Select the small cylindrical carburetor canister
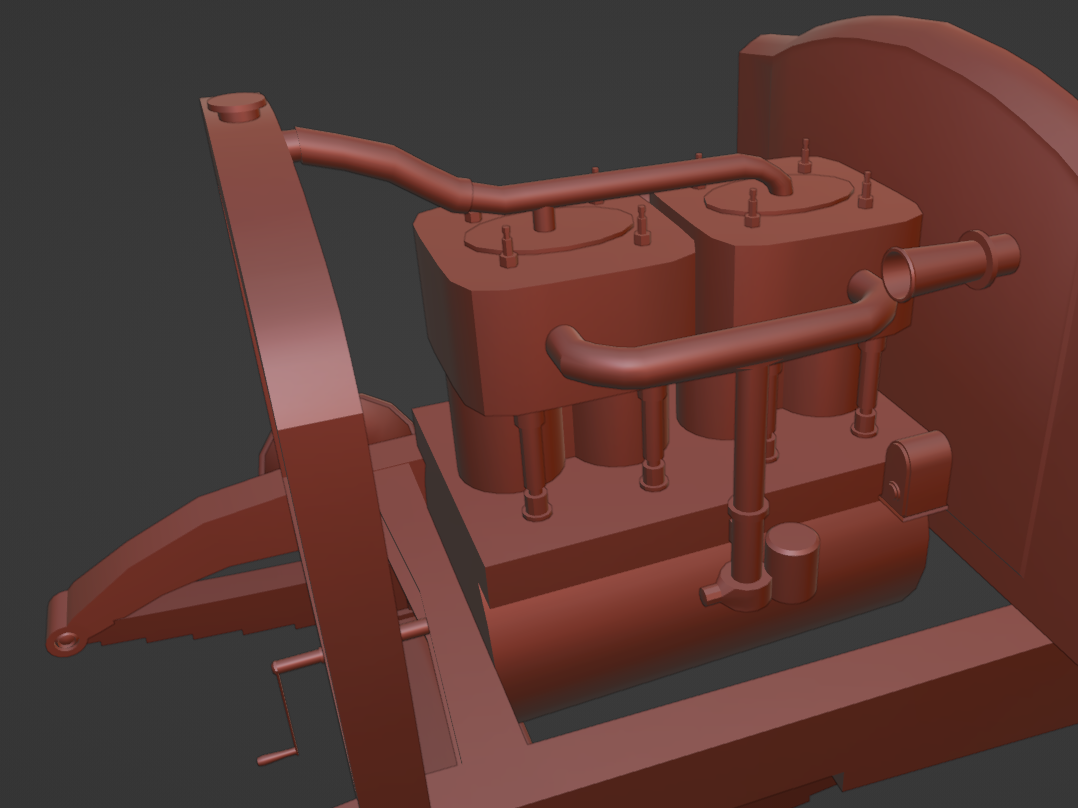The width and height of the screenshot is (1078, 808). tap(791, 561)
